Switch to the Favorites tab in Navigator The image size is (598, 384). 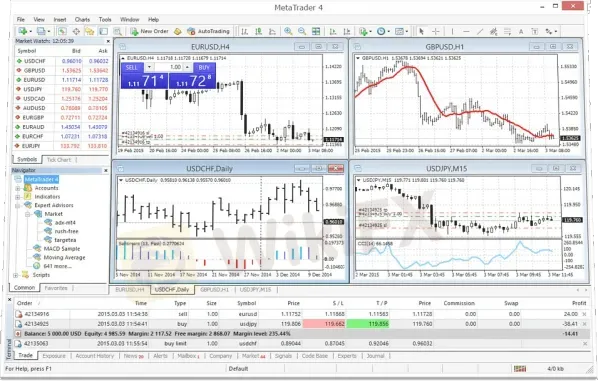56,288
